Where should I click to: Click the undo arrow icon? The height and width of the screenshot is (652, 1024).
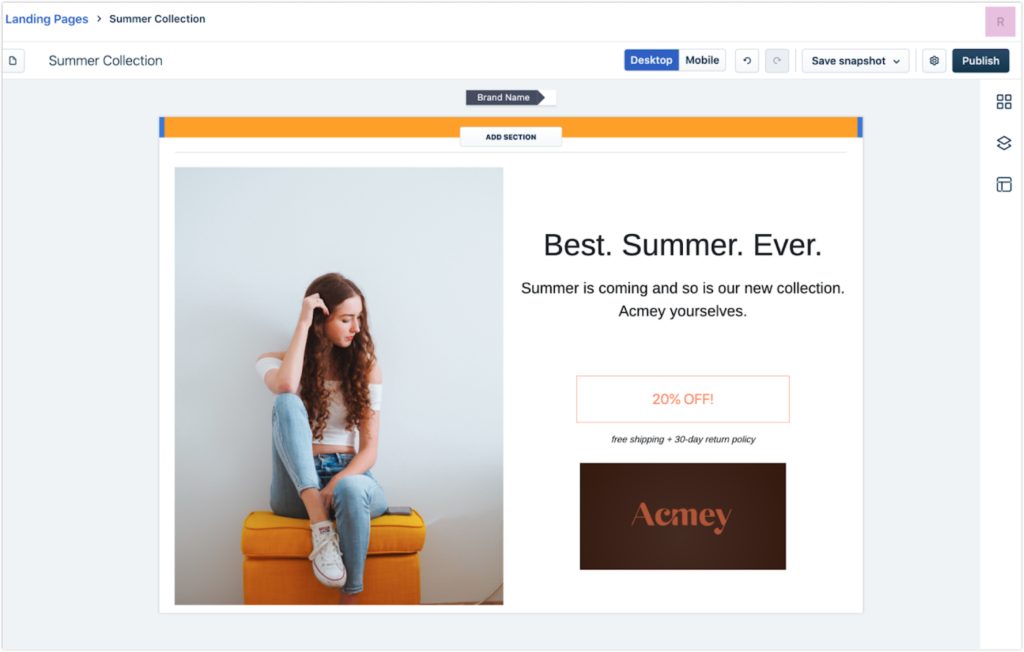click(747, 61)
